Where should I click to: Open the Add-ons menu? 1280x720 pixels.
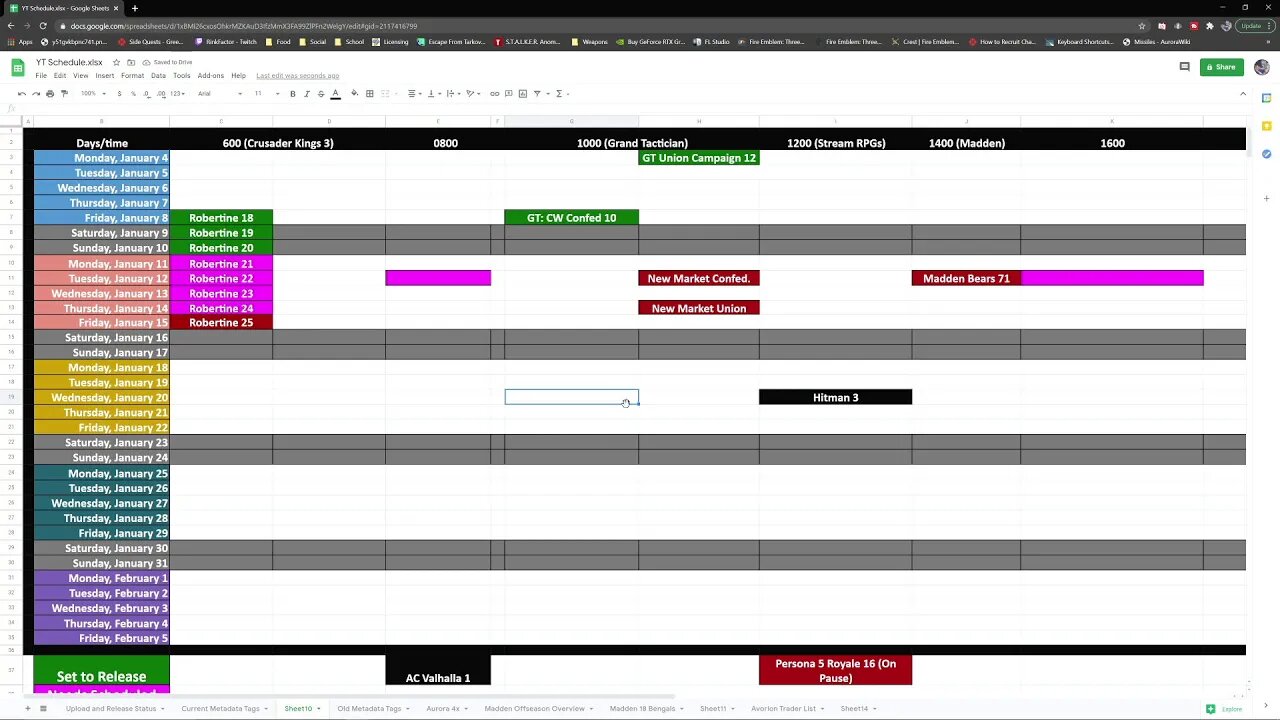[210, 76]
